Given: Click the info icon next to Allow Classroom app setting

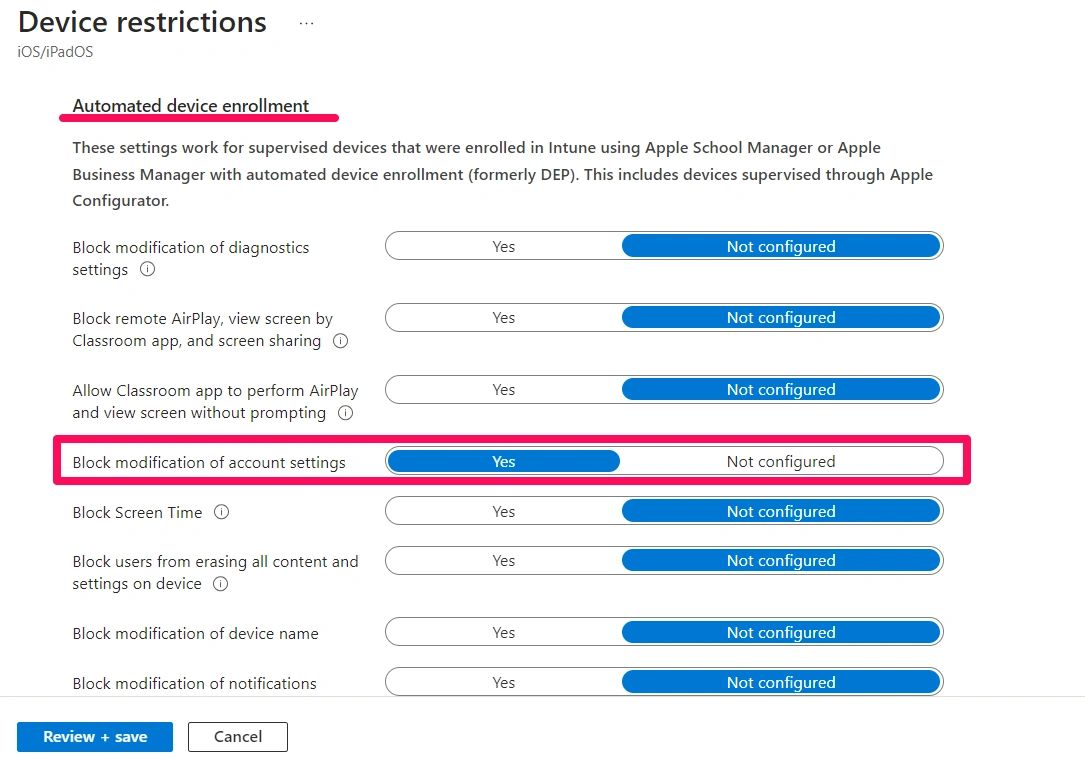Looking at the screenshot, I should coord(345,413).
